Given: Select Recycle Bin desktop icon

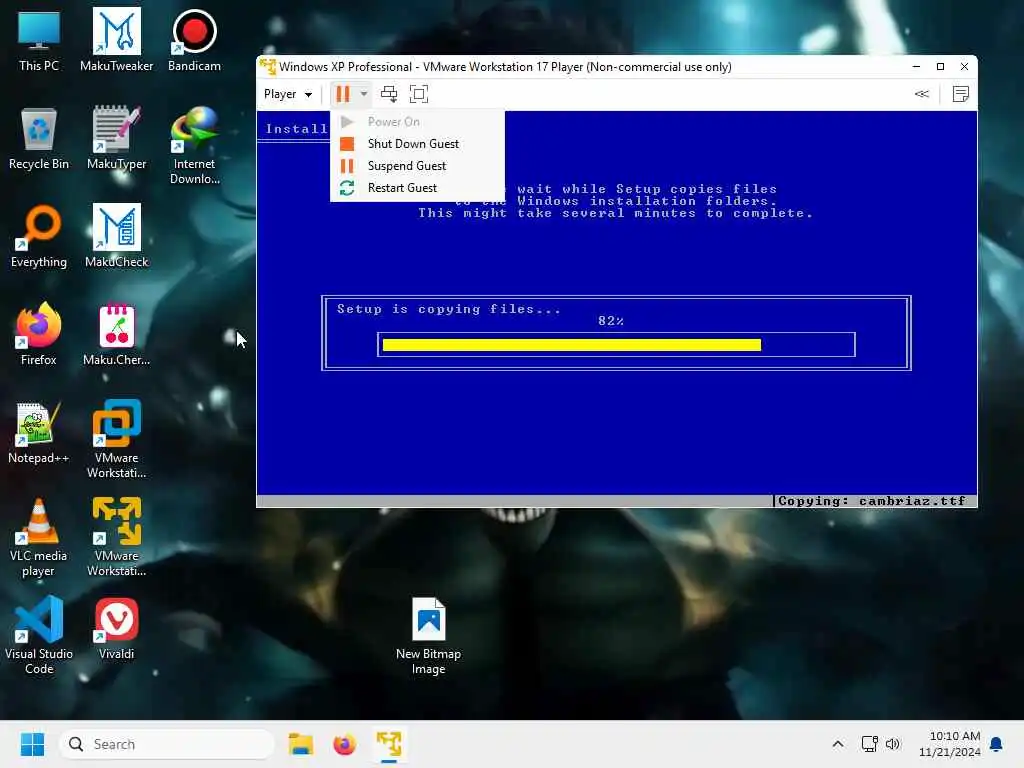Looking at the screenshot, I should tap(39, 138).
